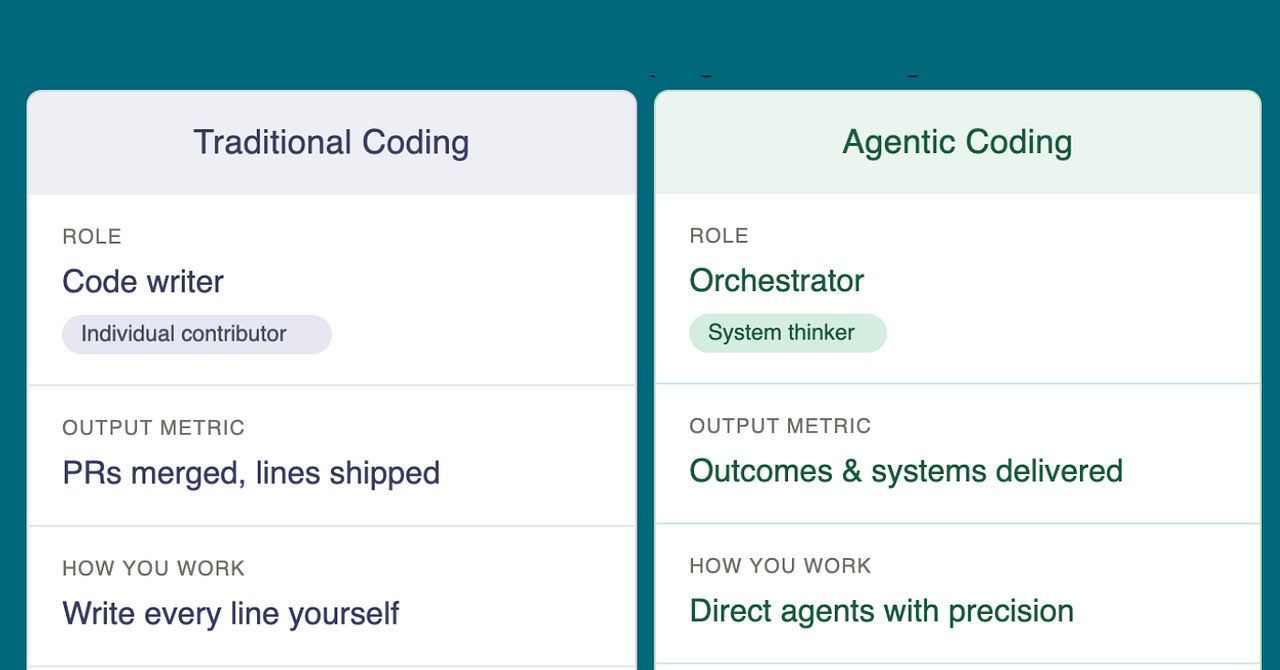
Task: Click Traditional output metric row
Action: [x=332, y=456]
